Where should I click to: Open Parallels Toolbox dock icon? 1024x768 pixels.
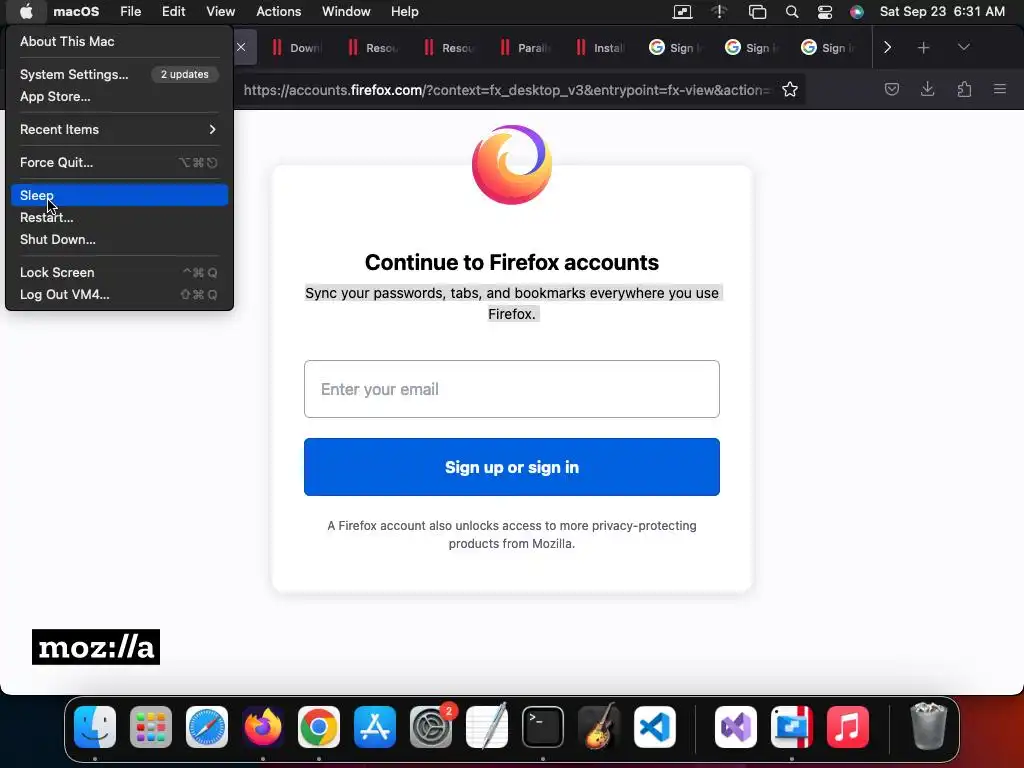pyautogui.click(x=792, y=727)
